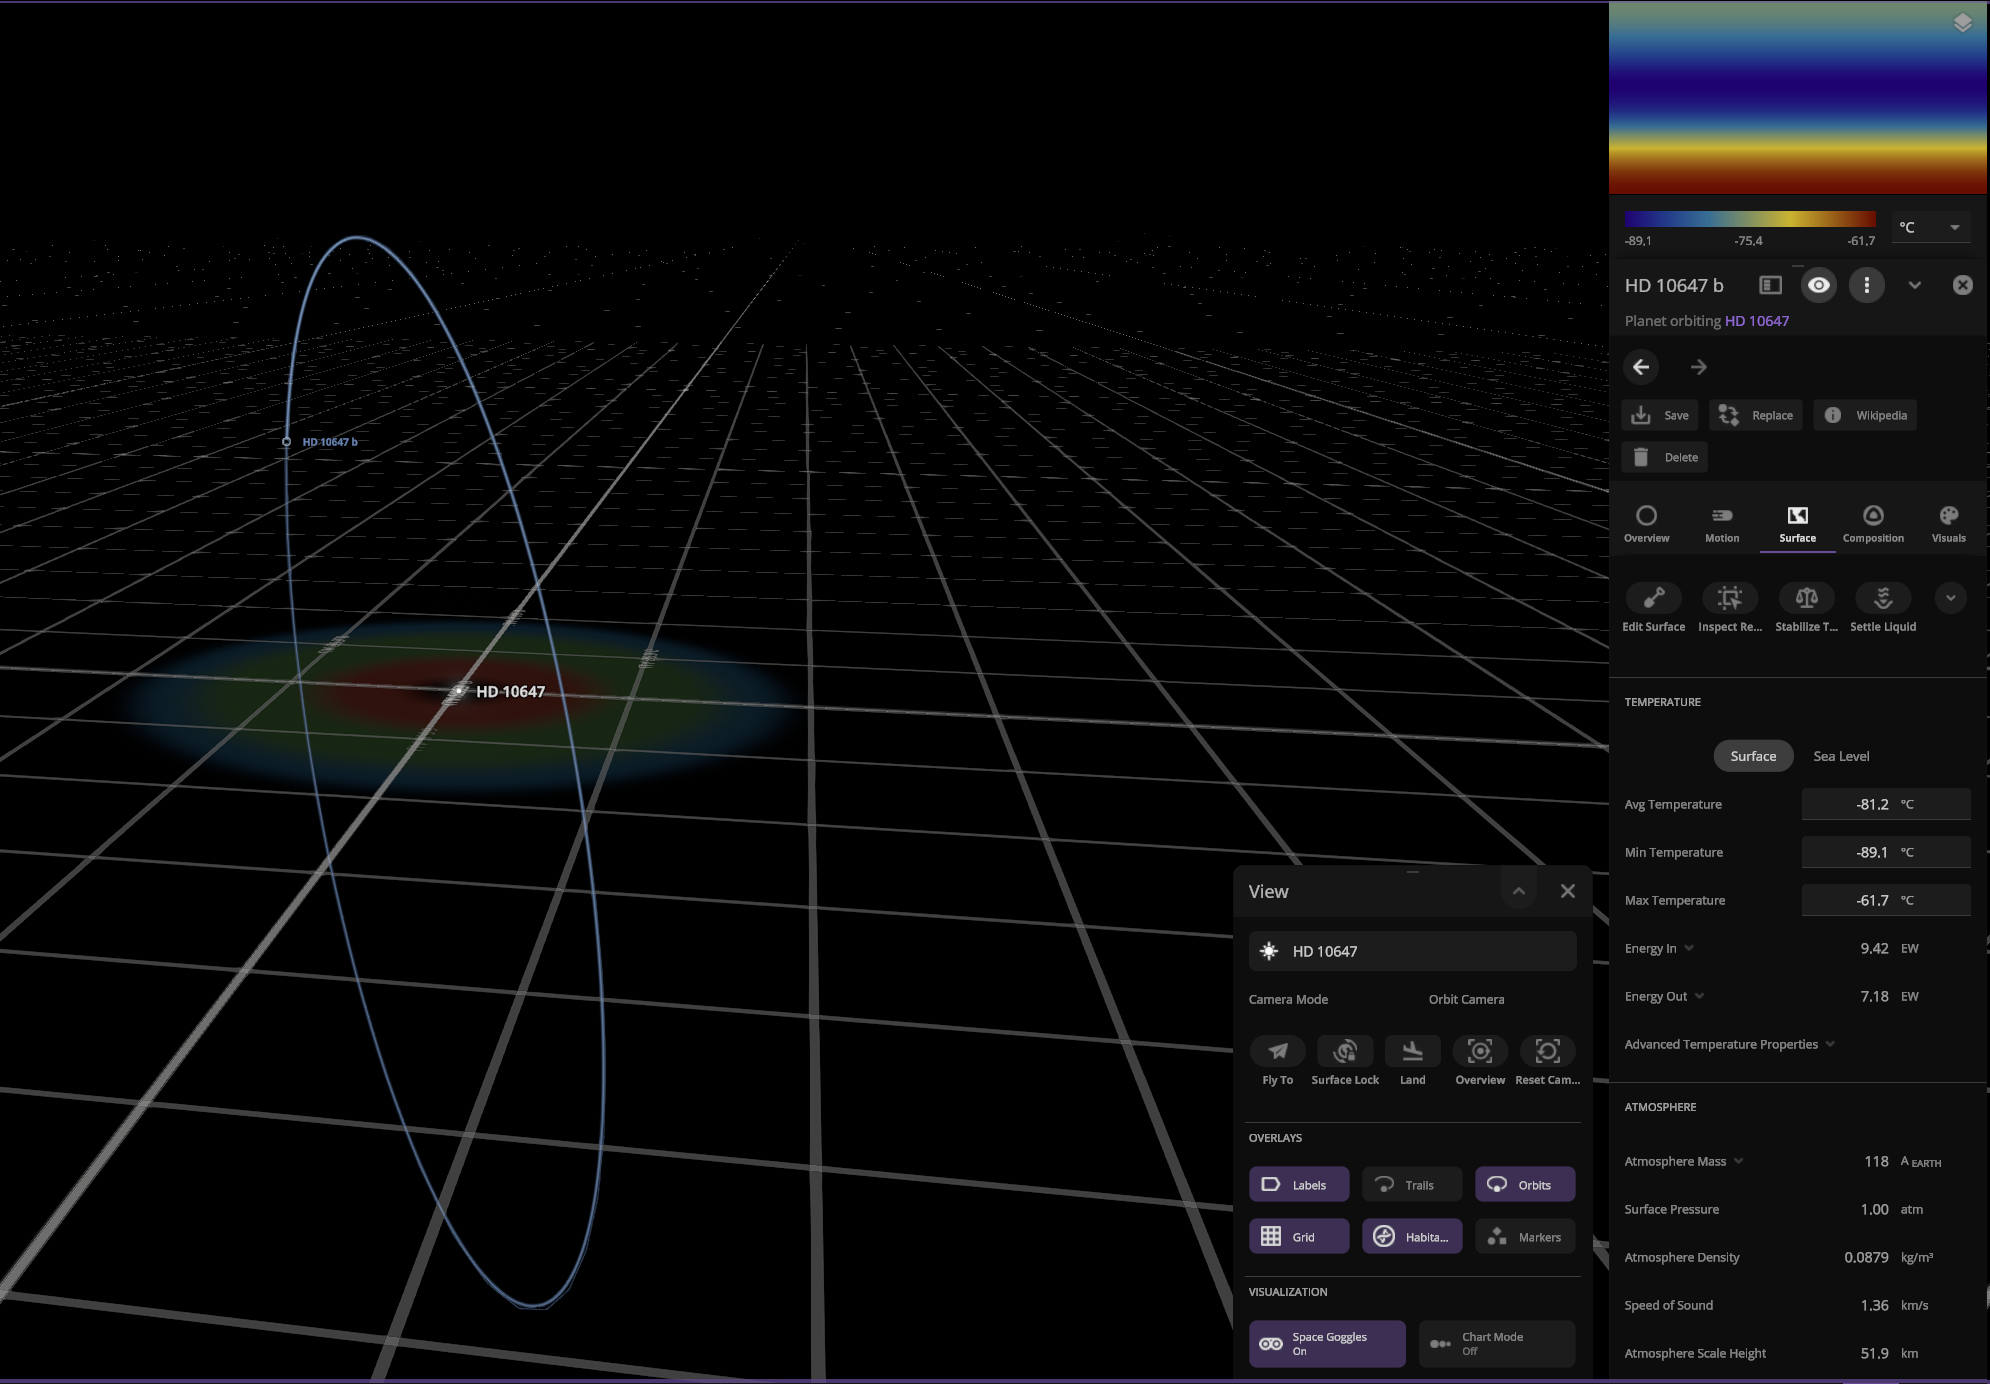Click the Replace button
The height and width of the screenshot is (1384, 1990).
click(1756, 416)
